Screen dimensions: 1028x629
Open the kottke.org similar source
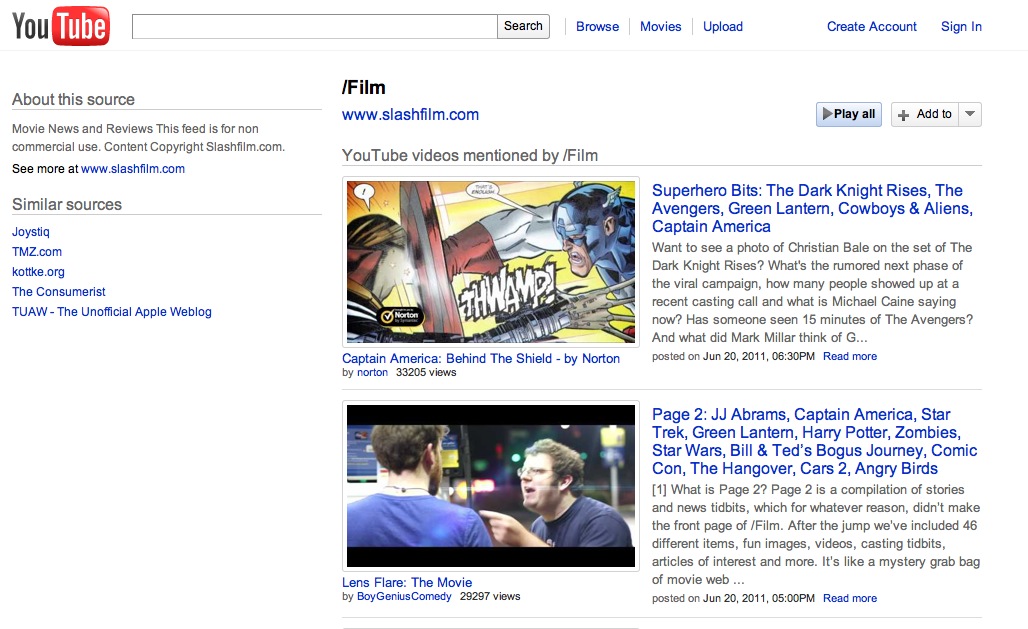[x=38, y=272]
